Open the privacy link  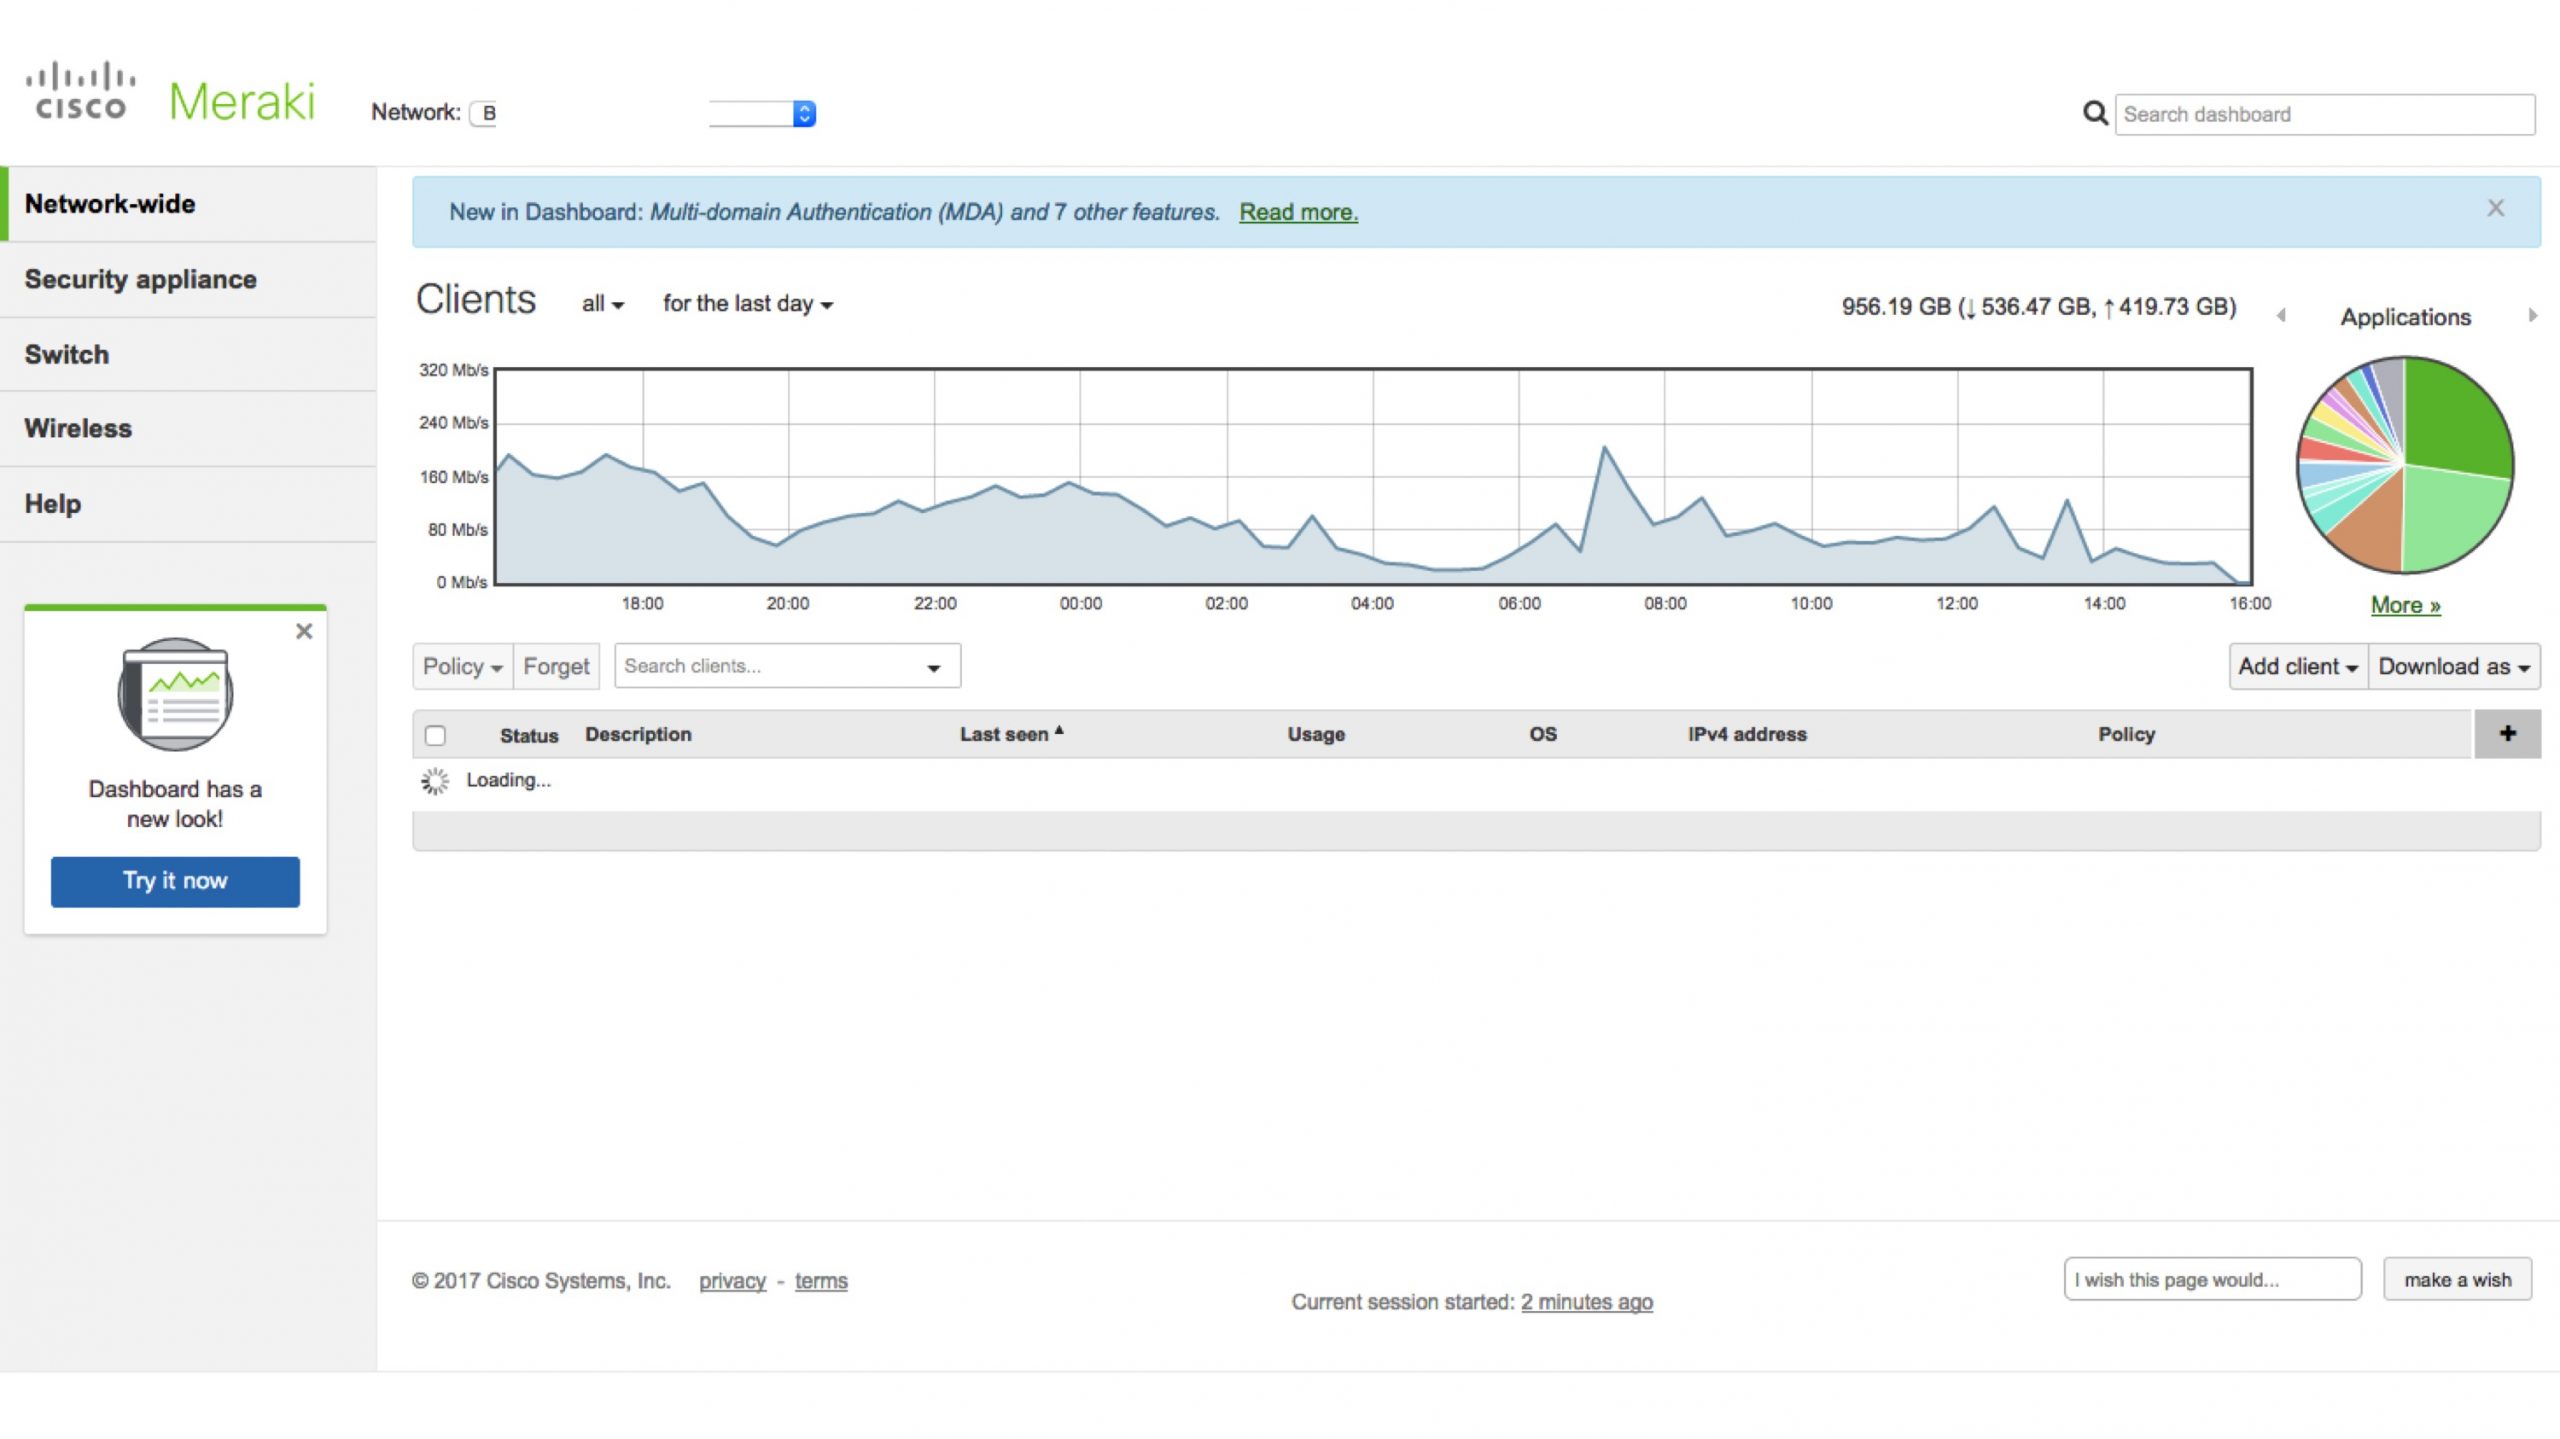point(732,1281)
